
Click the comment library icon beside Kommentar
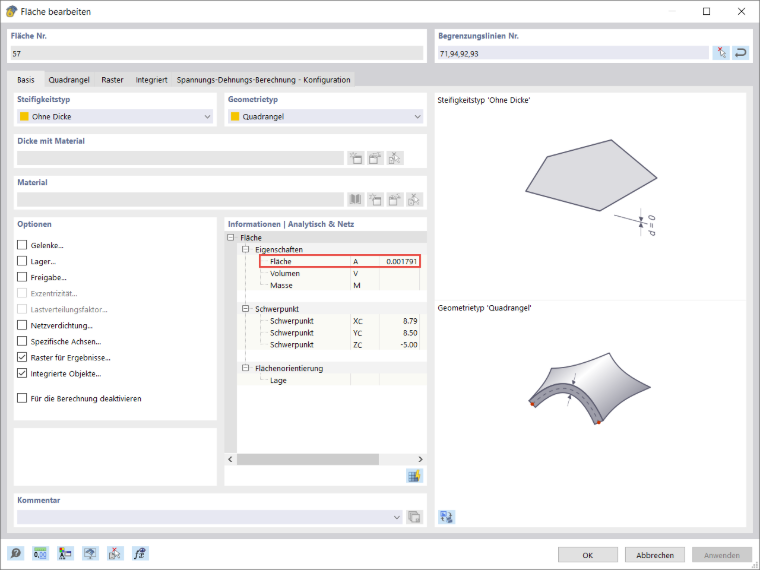[x=414, y=517]
